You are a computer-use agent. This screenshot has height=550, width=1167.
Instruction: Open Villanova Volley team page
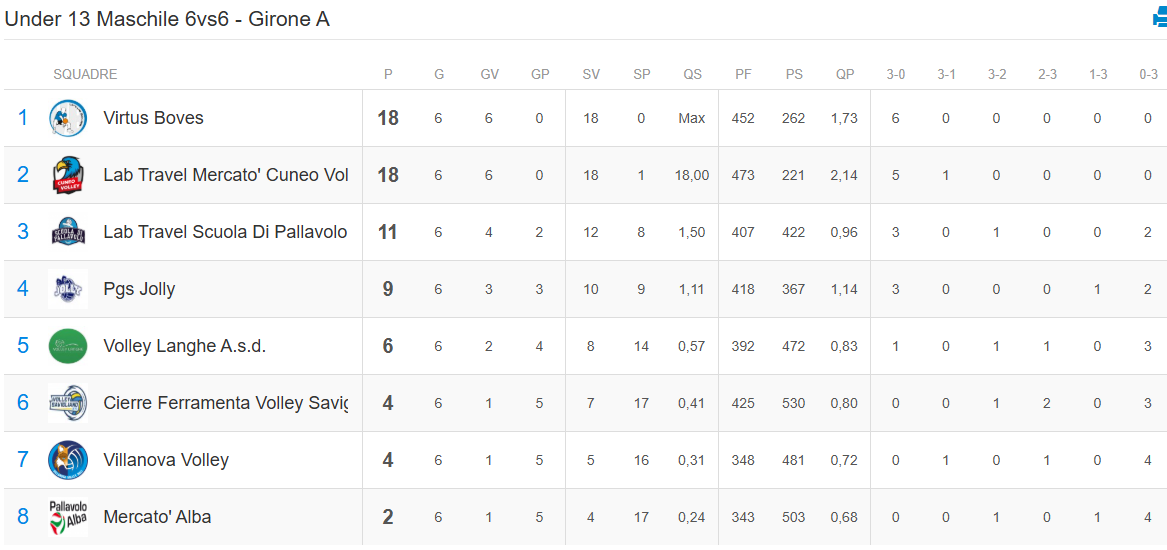coord(166,460)
